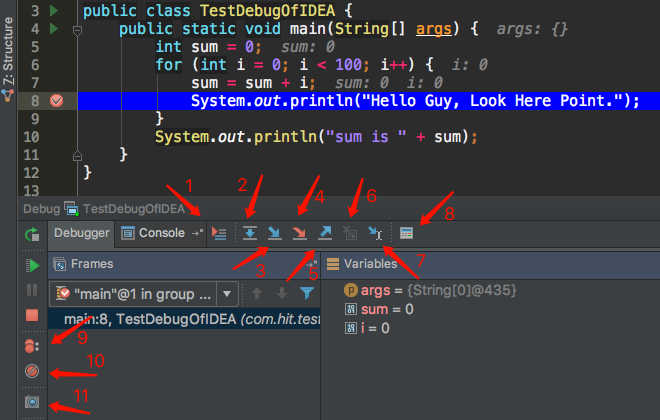Select the TestDebugOfIDEA debug session tab
The image size is (660, 420).
[125, 209]
